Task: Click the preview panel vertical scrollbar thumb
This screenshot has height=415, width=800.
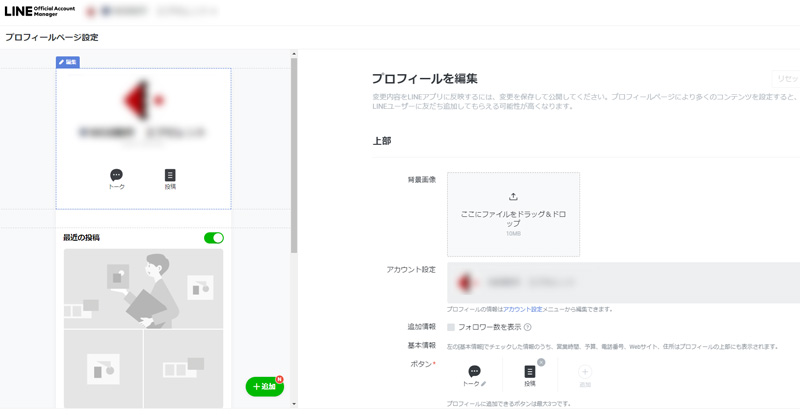Action: coord(294,155)
